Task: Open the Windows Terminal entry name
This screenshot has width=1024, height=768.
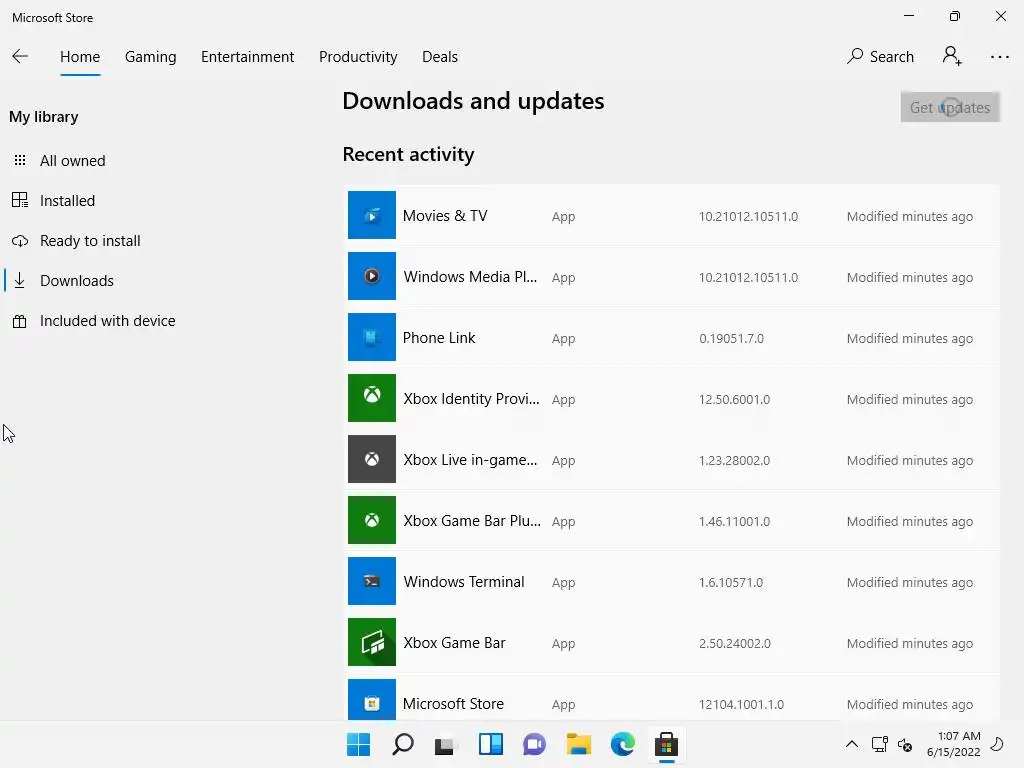Action: pyautogui.click(x=464, y=582)
